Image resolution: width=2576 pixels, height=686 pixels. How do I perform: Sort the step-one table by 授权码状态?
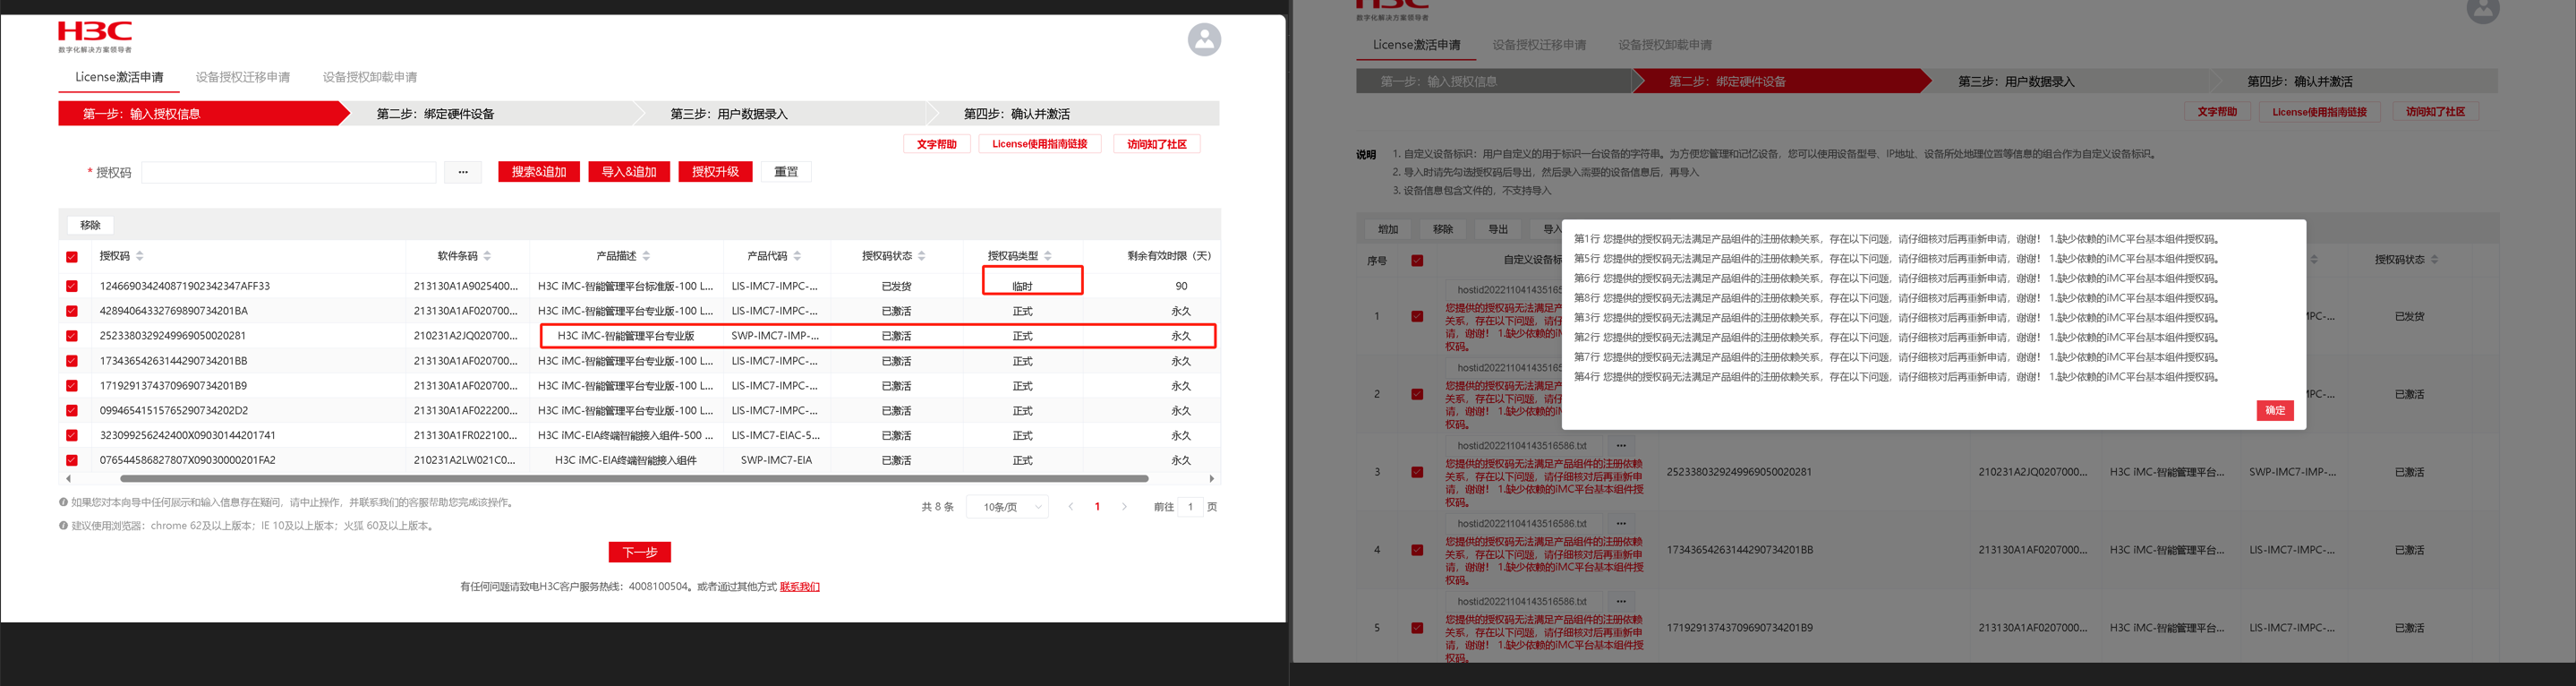tap(921, 256)
